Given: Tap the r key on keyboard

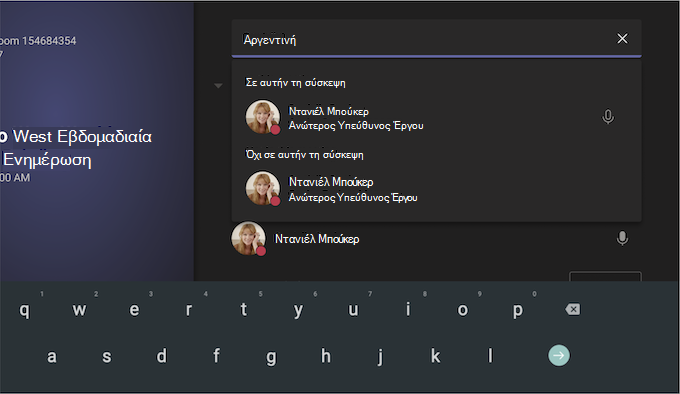Looking at the screenshot, I should point(189,310).
